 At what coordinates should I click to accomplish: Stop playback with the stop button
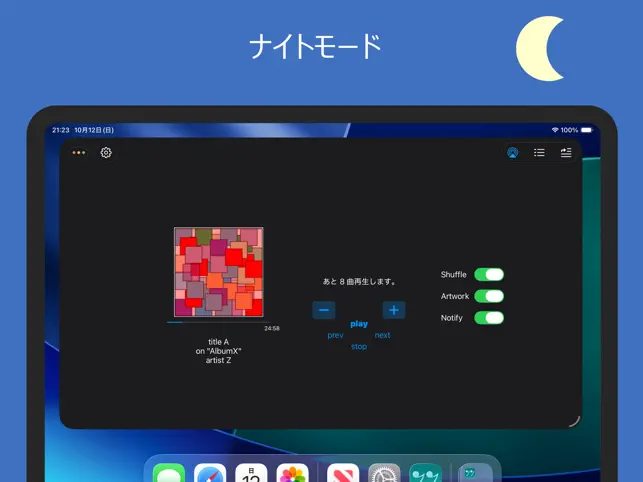pyautogui.click(x=359, y=347)
